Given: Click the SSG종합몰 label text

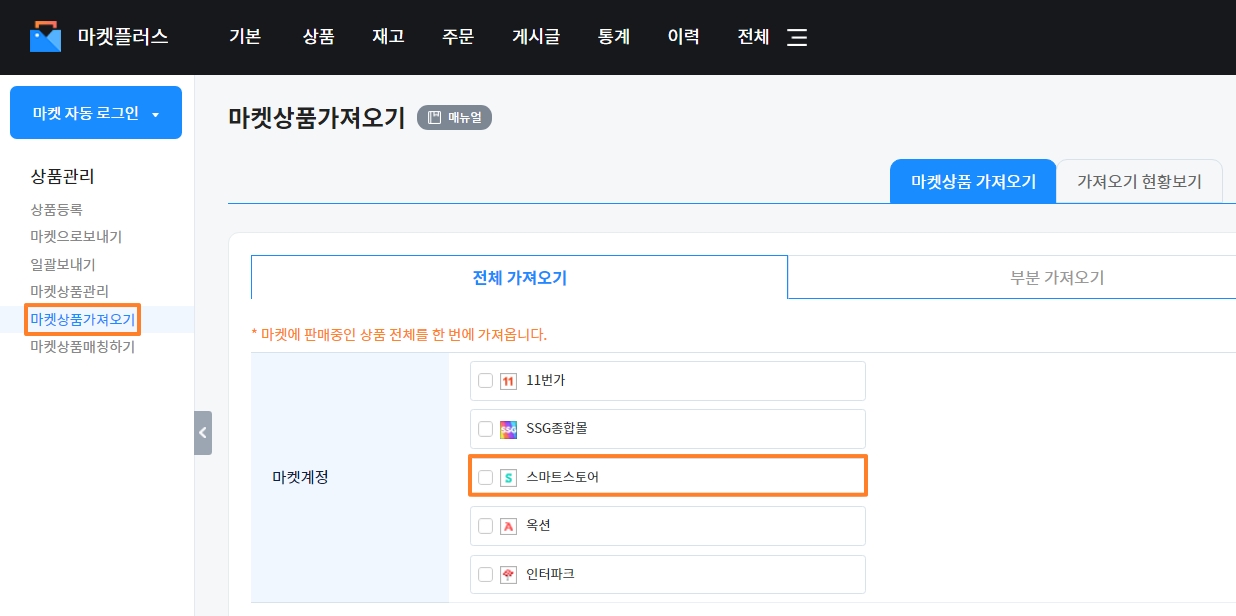Looking at the screenshot, I should click(x=557, y=429).
